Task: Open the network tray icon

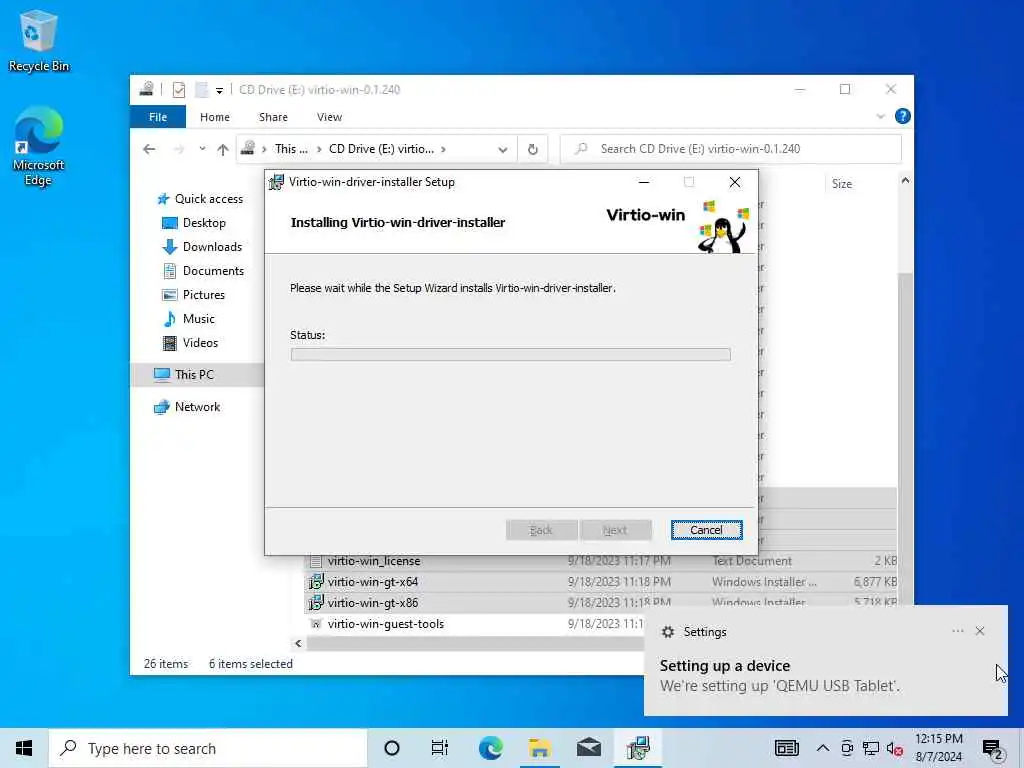Action: click(x=871, y=748)
